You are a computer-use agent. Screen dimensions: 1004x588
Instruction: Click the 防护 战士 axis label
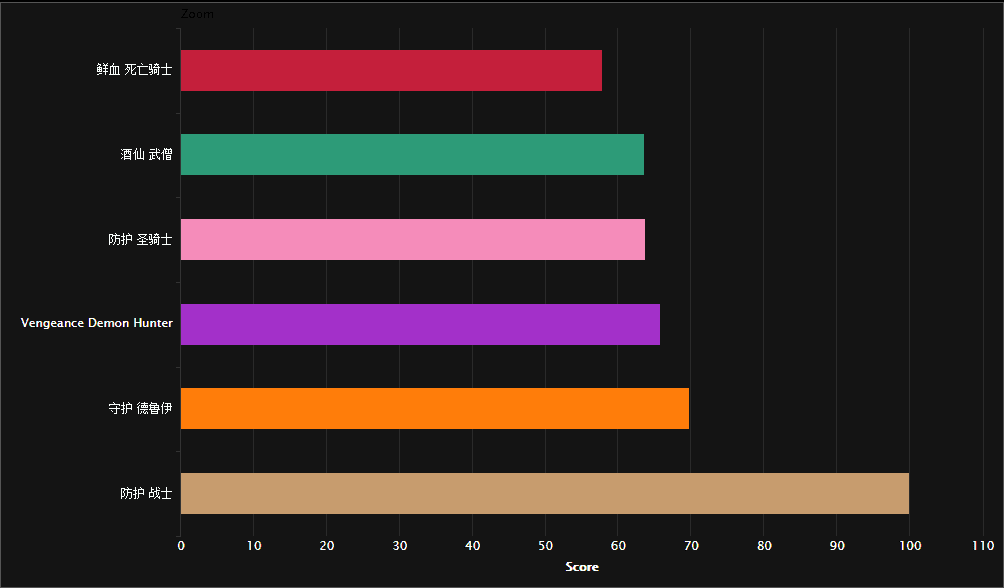147,493
